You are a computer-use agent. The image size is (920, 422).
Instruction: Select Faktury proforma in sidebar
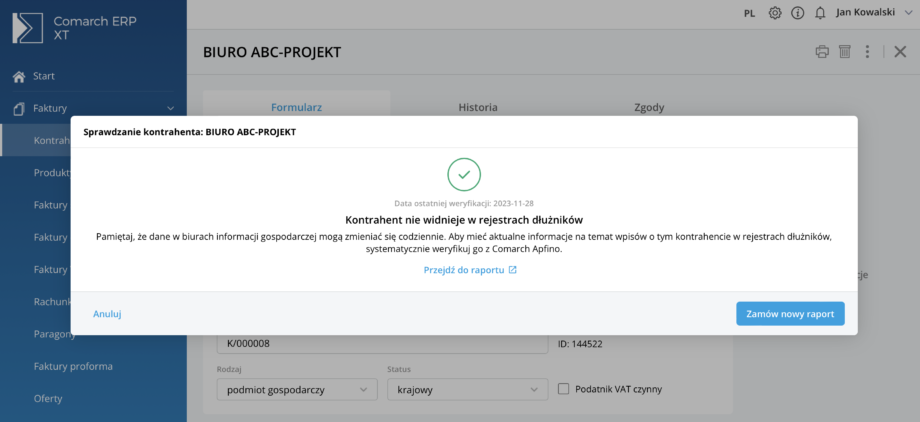(x=73, y=366)
